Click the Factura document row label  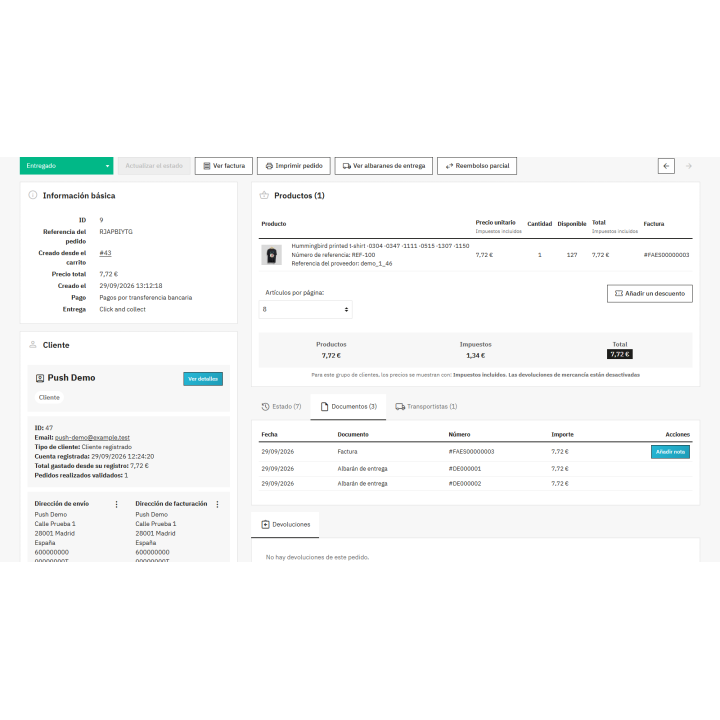click(x=347, y=452)
